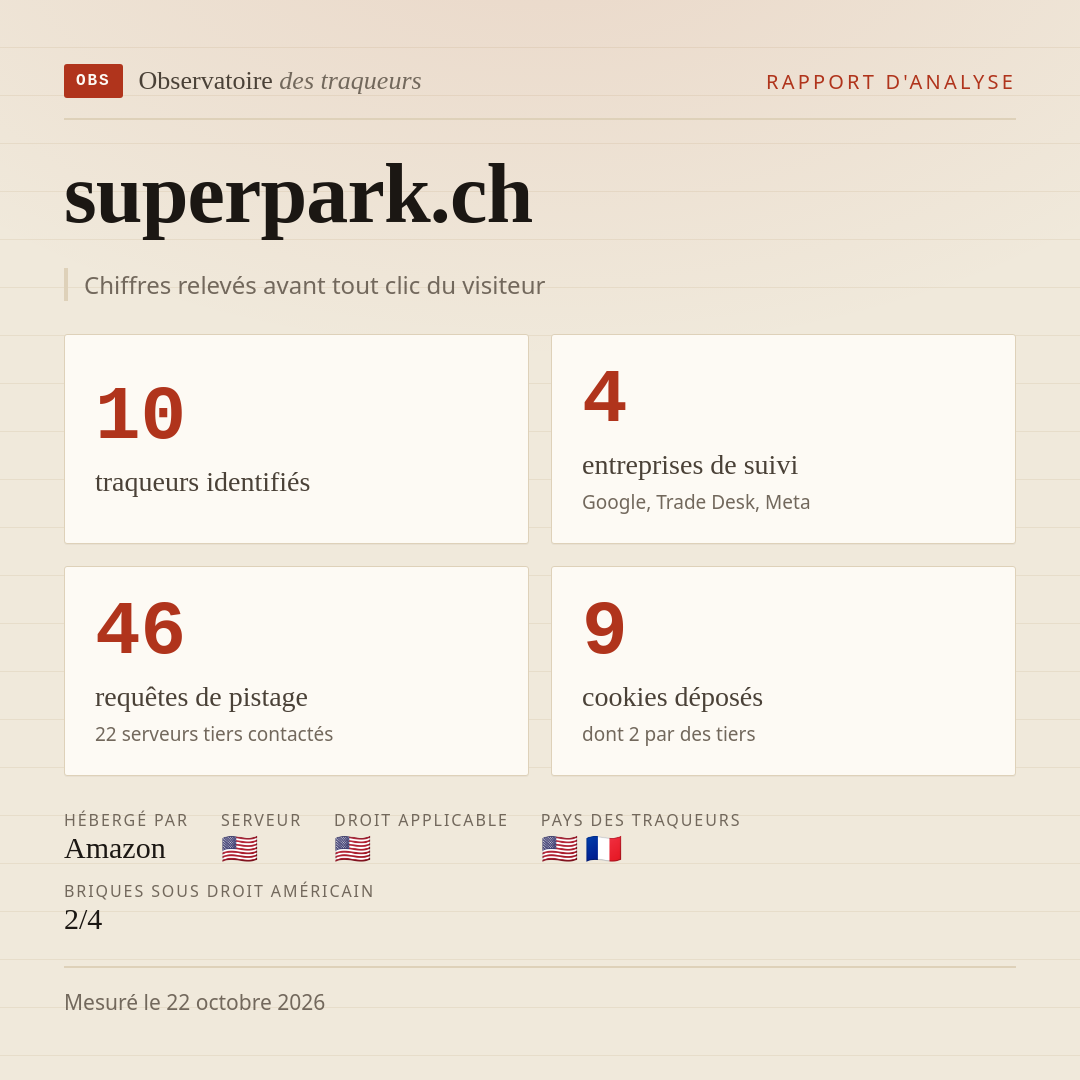Click the Google, Trade Desk, Meta text
The image size is (1080, 1080).
pos(696,502)
